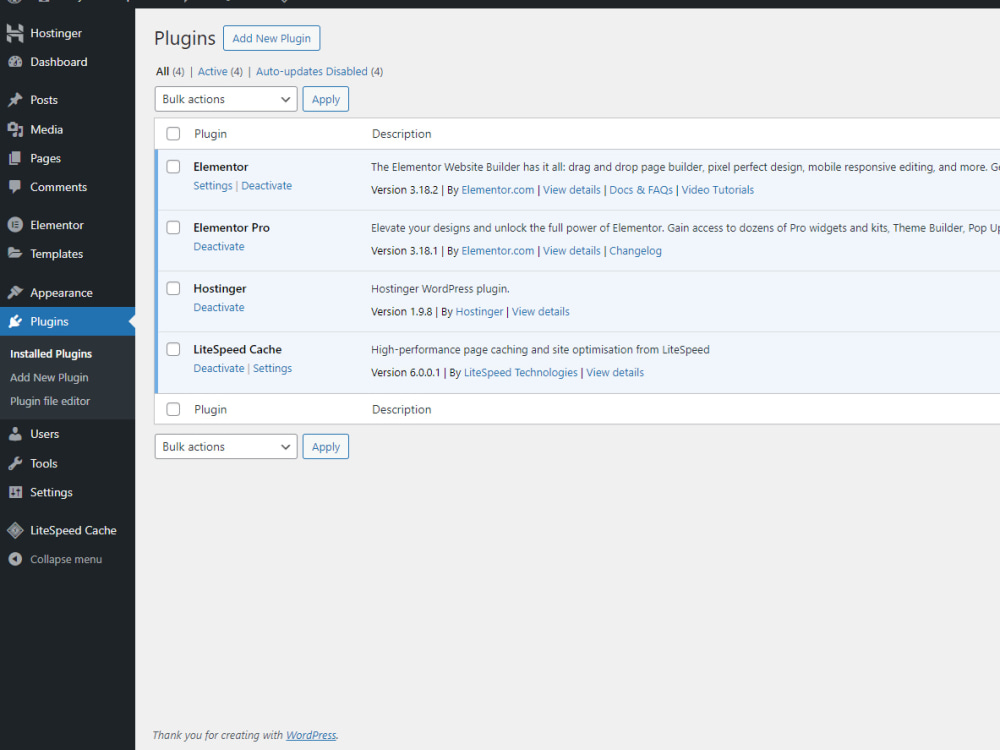1000x750 pixels.
Task: Open View details for Hostinger plugin
Action: click(540, 311)
